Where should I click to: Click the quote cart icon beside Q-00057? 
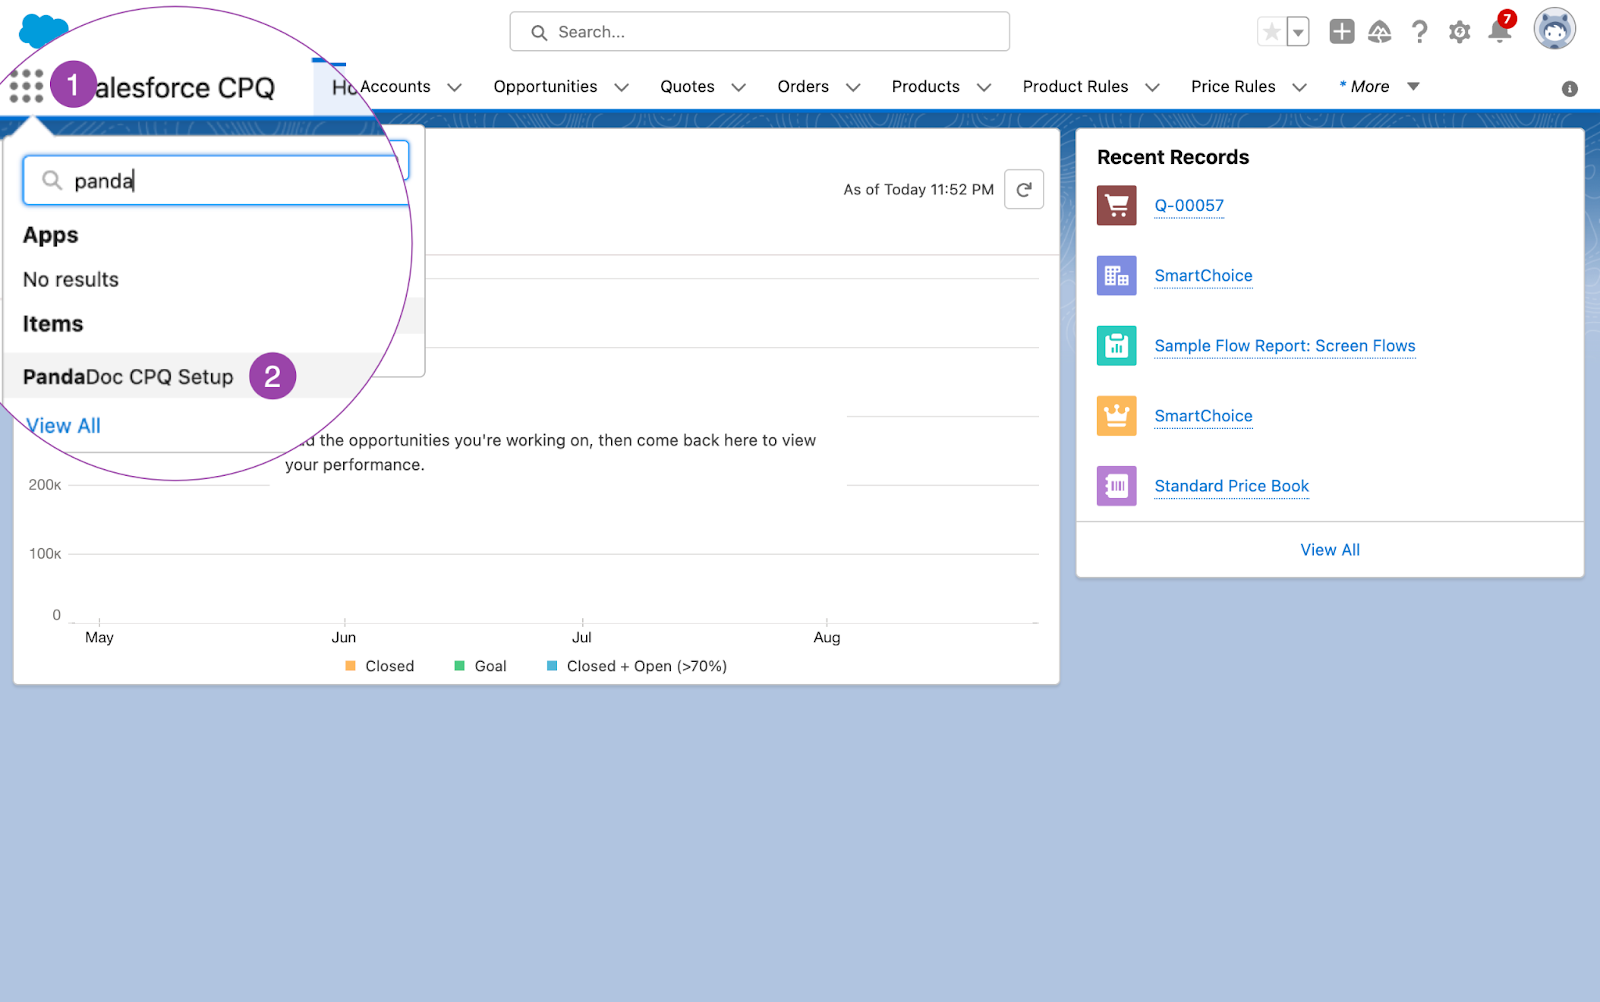(1117, 206)
